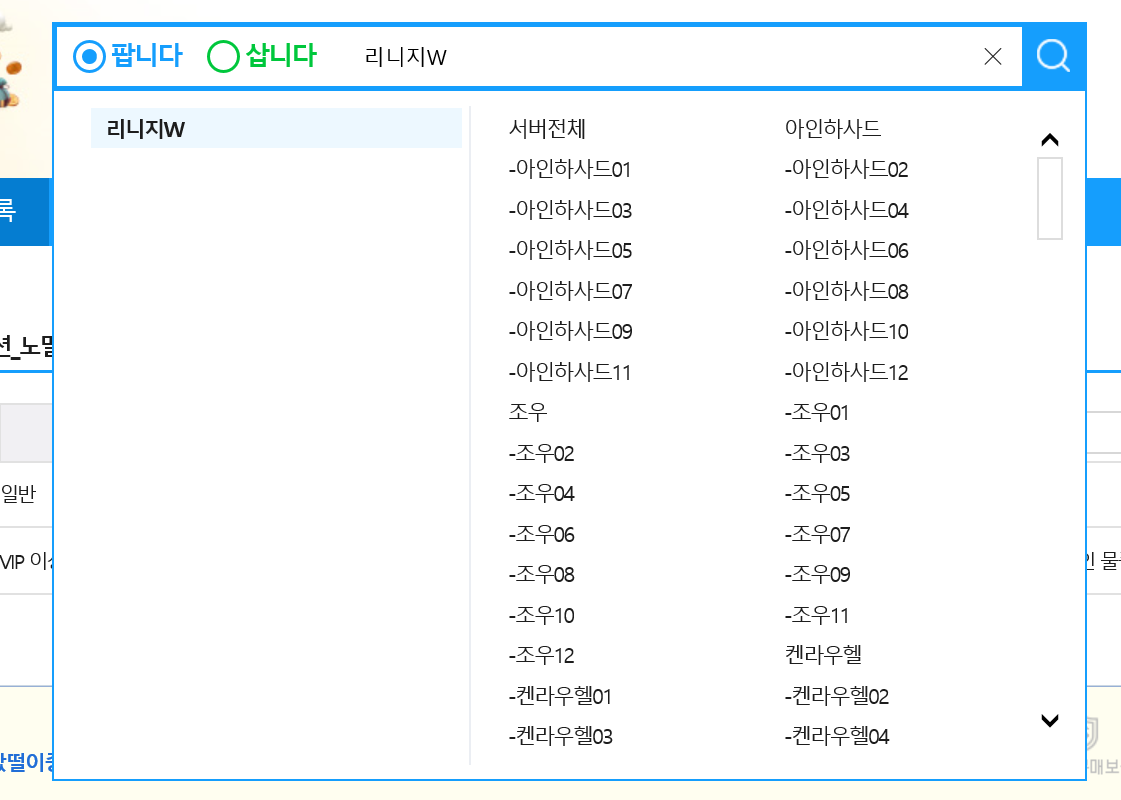Select server -아인하사드03
The height and width of the screenshot is (800, 1121).
click(571, 210)
